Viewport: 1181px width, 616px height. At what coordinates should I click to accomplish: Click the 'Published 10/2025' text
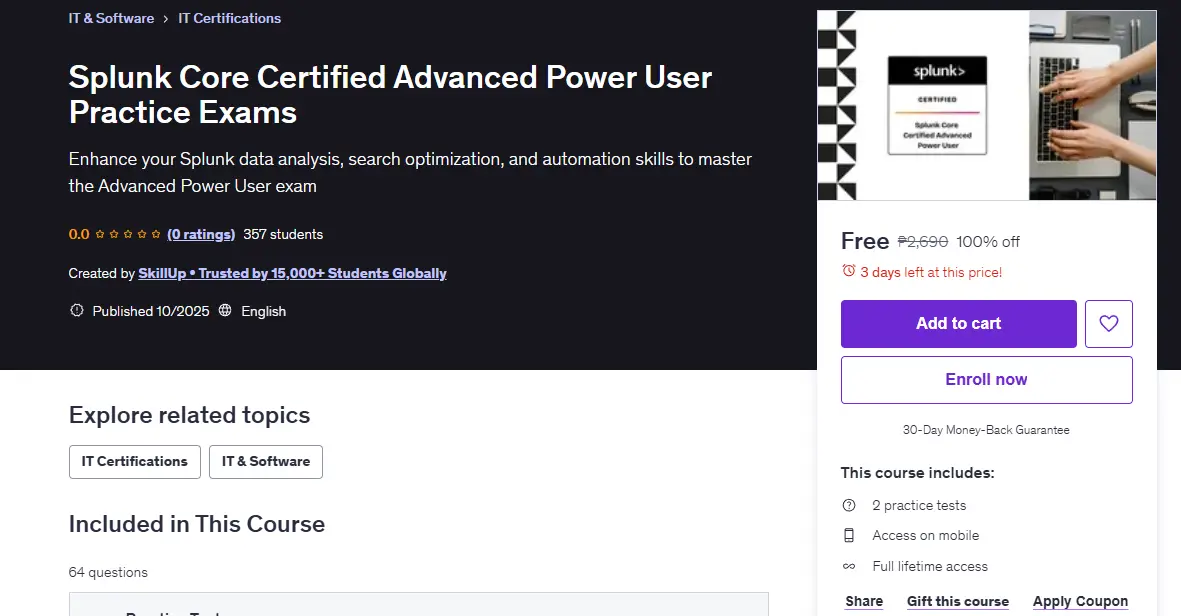tap(151, 311)
